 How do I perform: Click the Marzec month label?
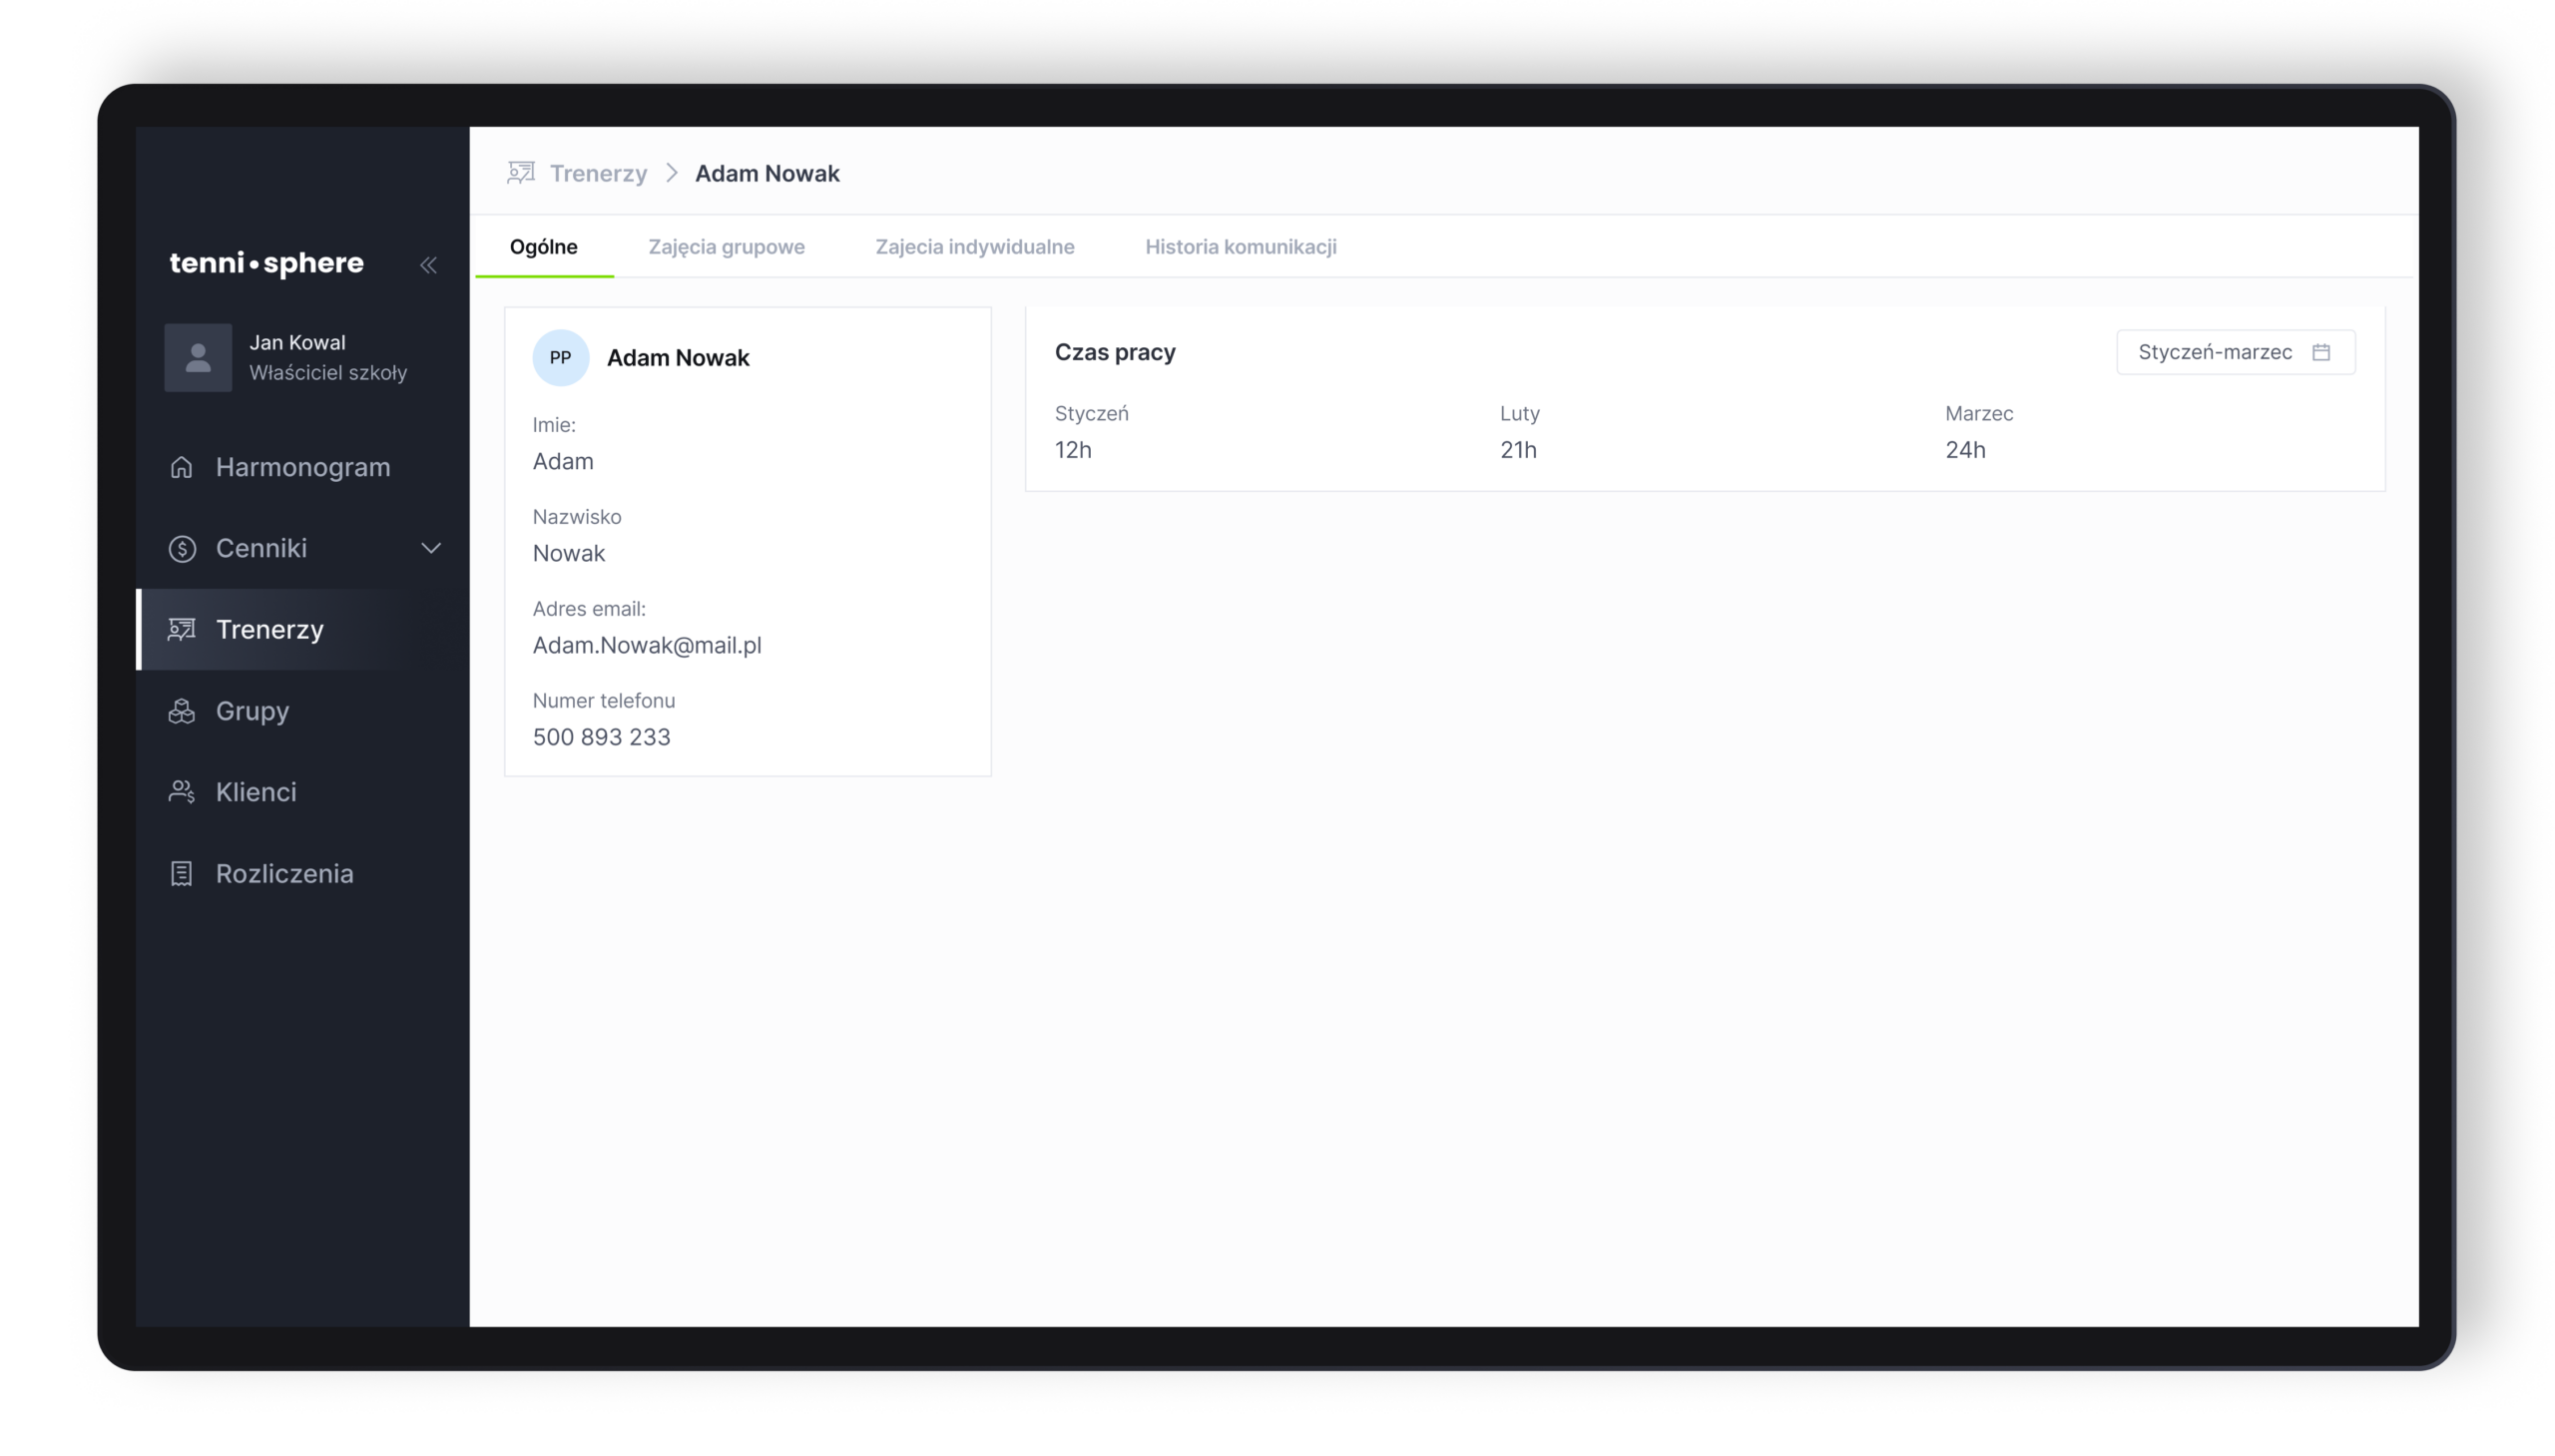(1979, 413)
